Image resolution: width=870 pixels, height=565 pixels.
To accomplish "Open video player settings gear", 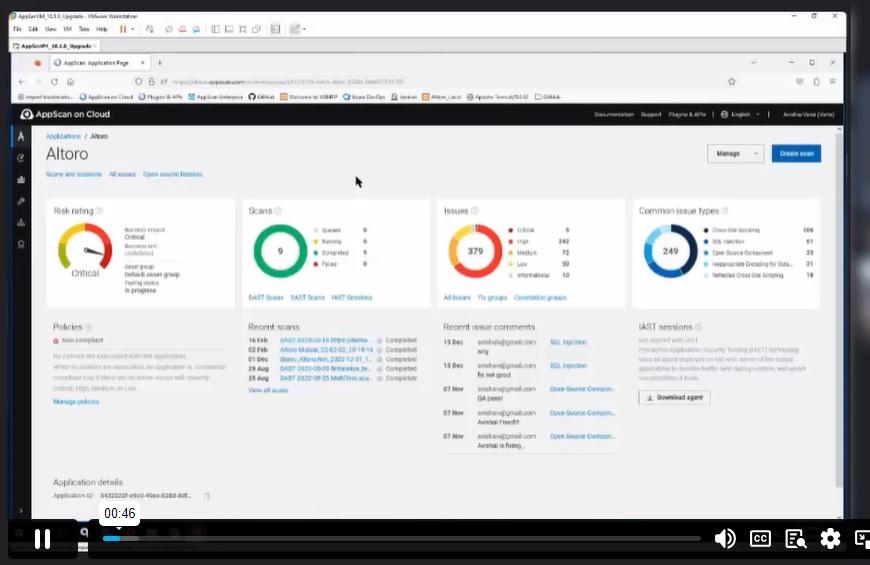I will click(831, 538).
